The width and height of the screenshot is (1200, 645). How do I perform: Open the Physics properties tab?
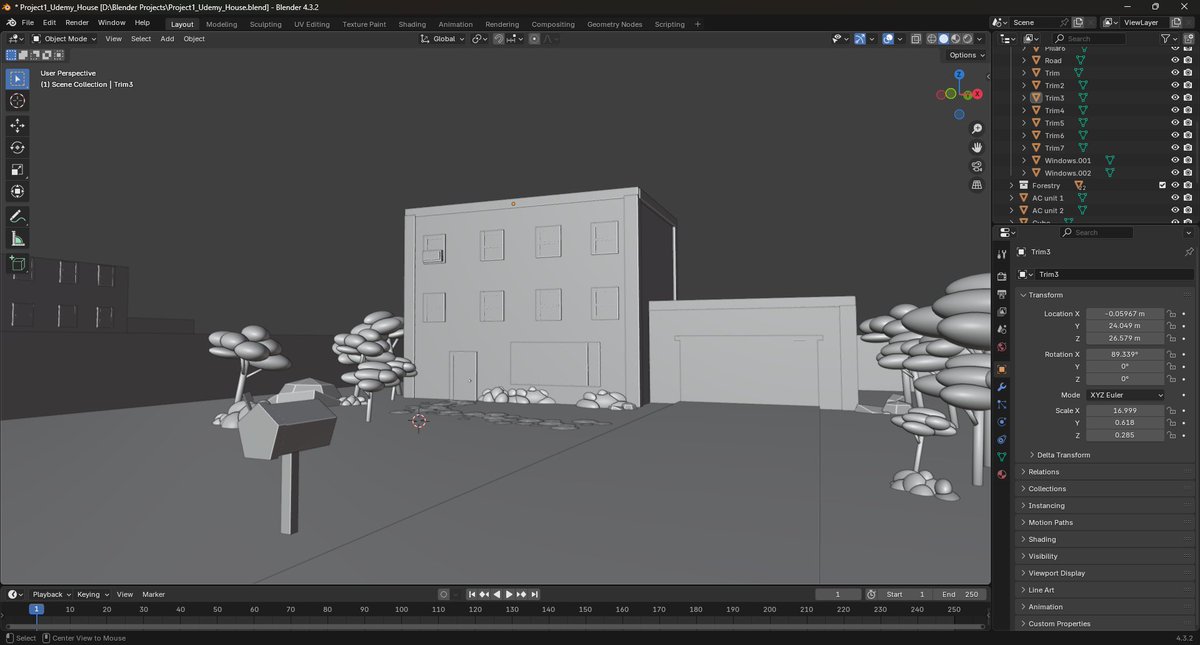tap(1001, 422)
